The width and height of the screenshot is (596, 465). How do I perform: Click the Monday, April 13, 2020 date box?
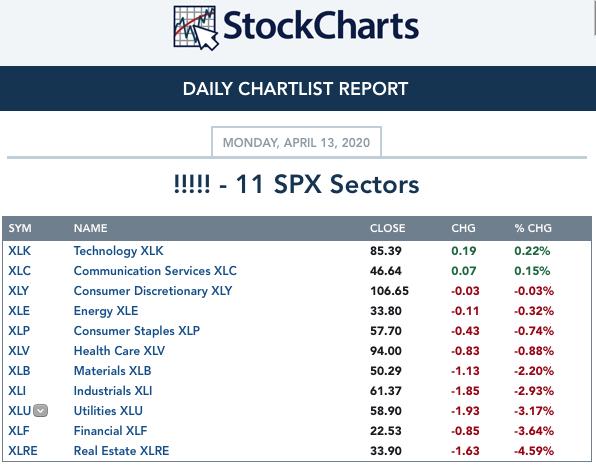[x=296, y=142]
